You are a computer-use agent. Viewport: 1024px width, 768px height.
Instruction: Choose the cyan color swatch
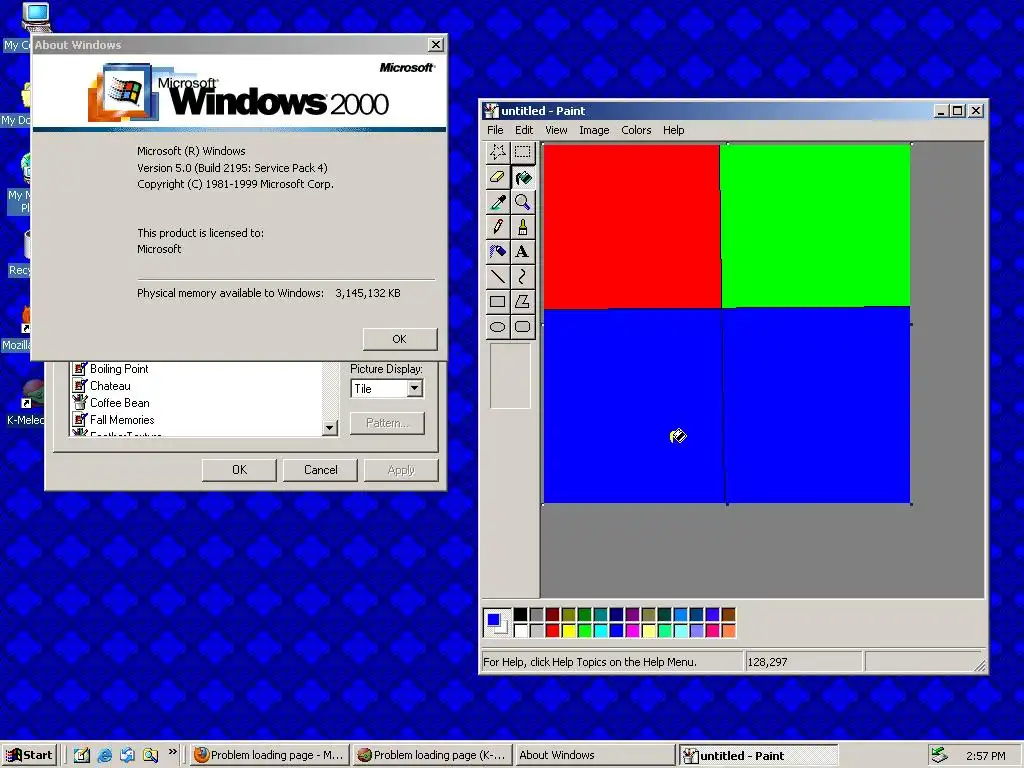601,630
